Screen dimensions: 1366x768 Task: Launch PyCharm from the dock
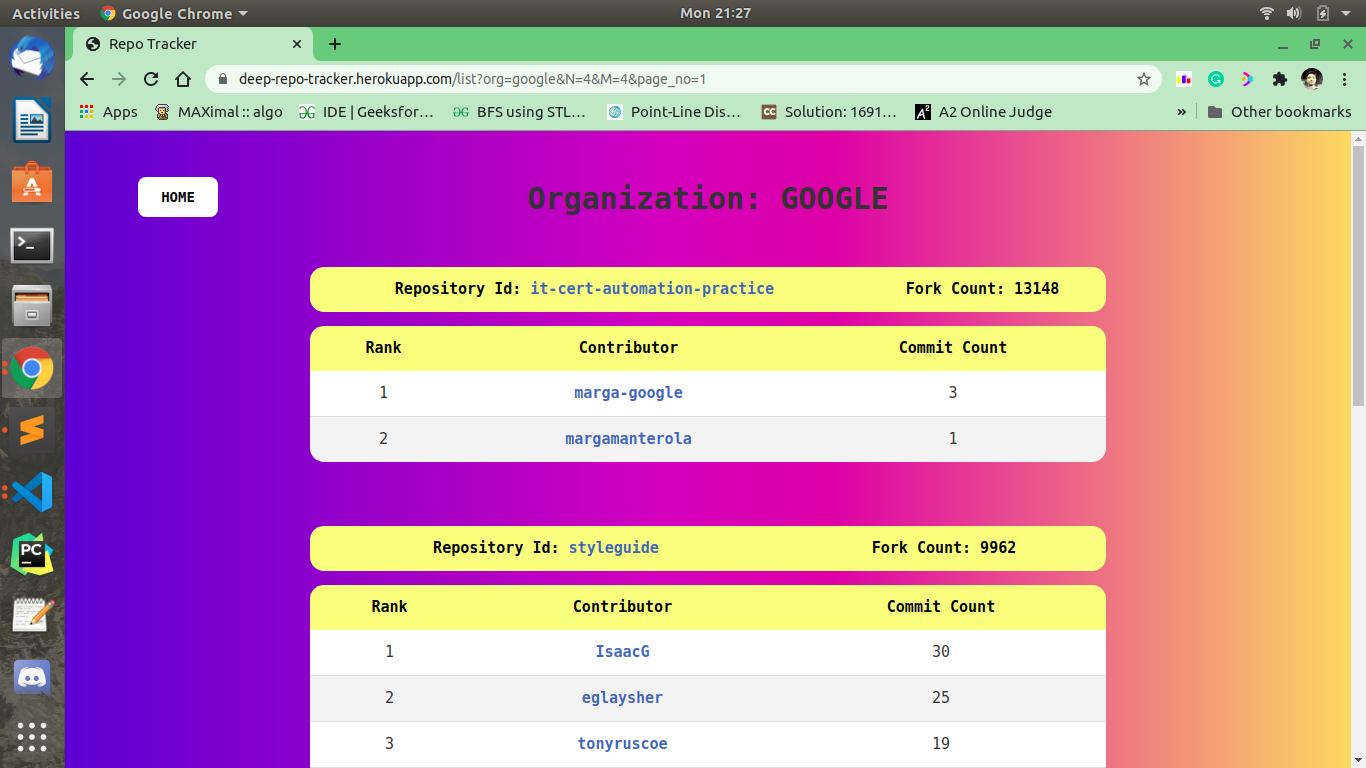[x=32, y=554]
